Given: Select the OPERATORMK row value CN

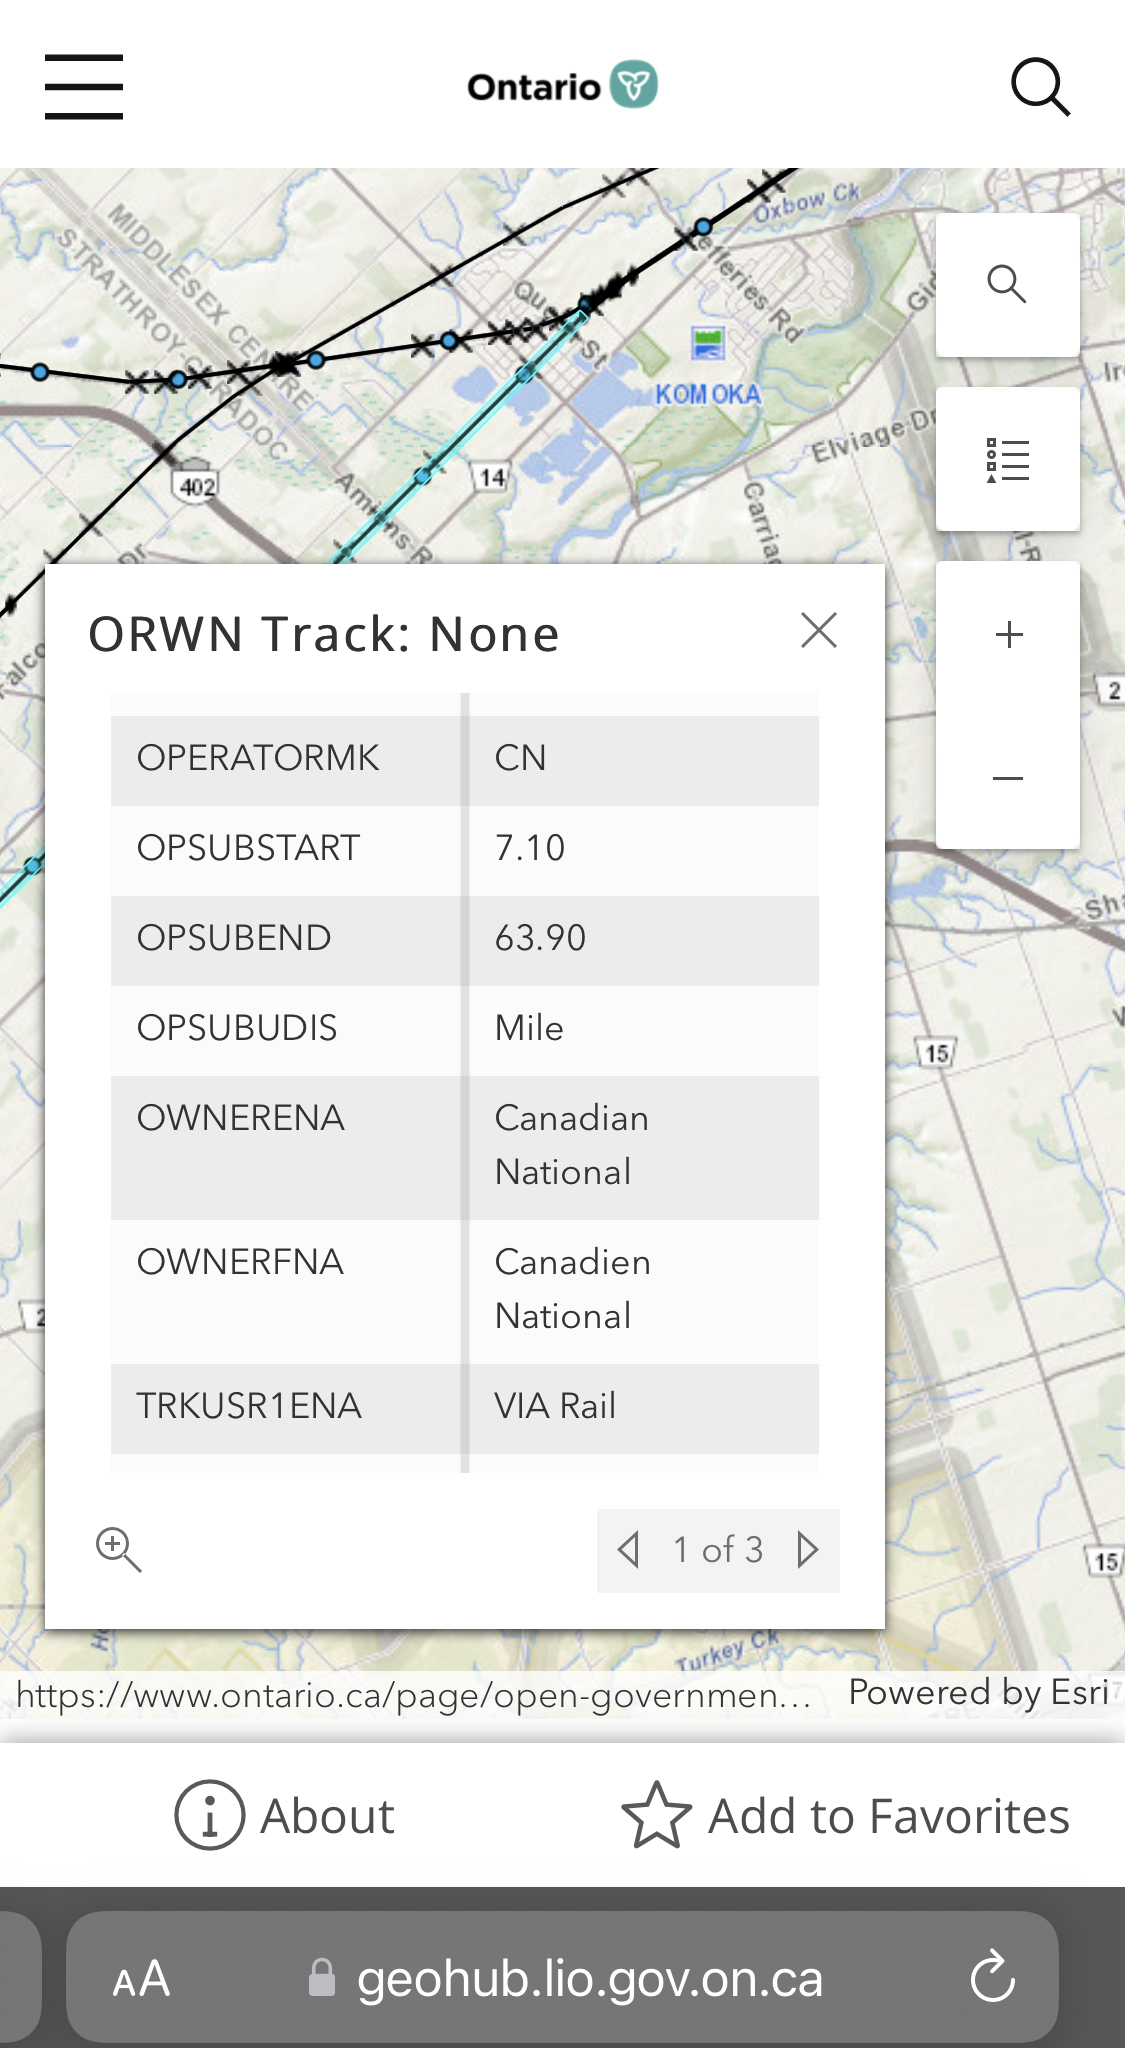Looking at the screenshot, I should [521, 758].
